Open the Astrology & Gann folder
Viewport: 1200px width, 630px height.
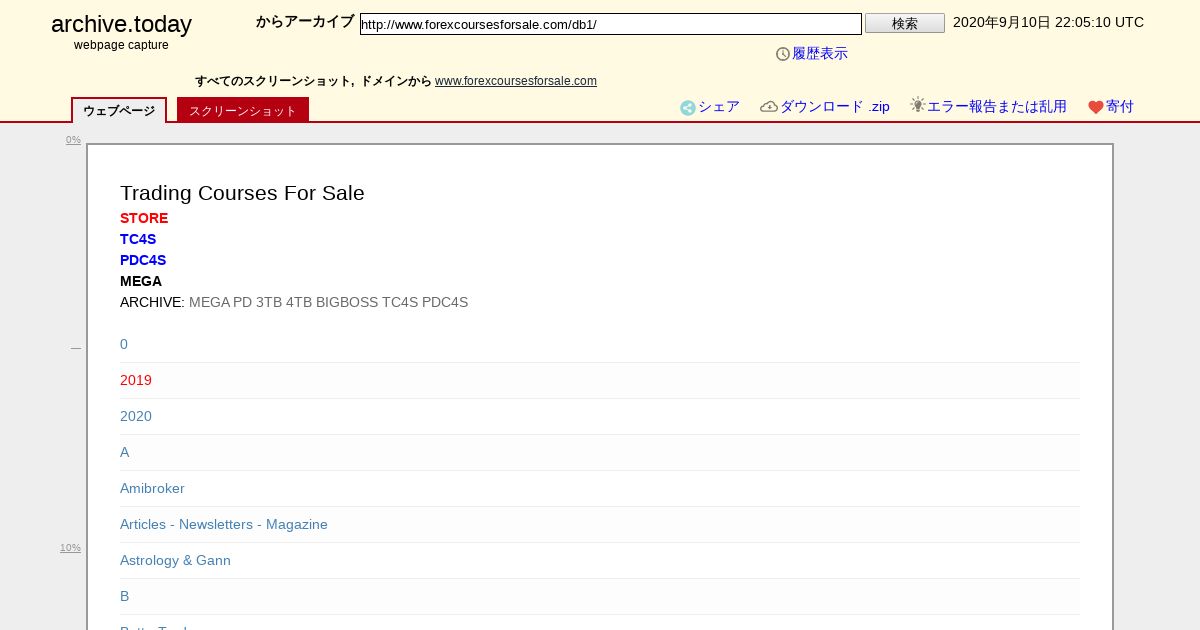[x=175, y=560]
